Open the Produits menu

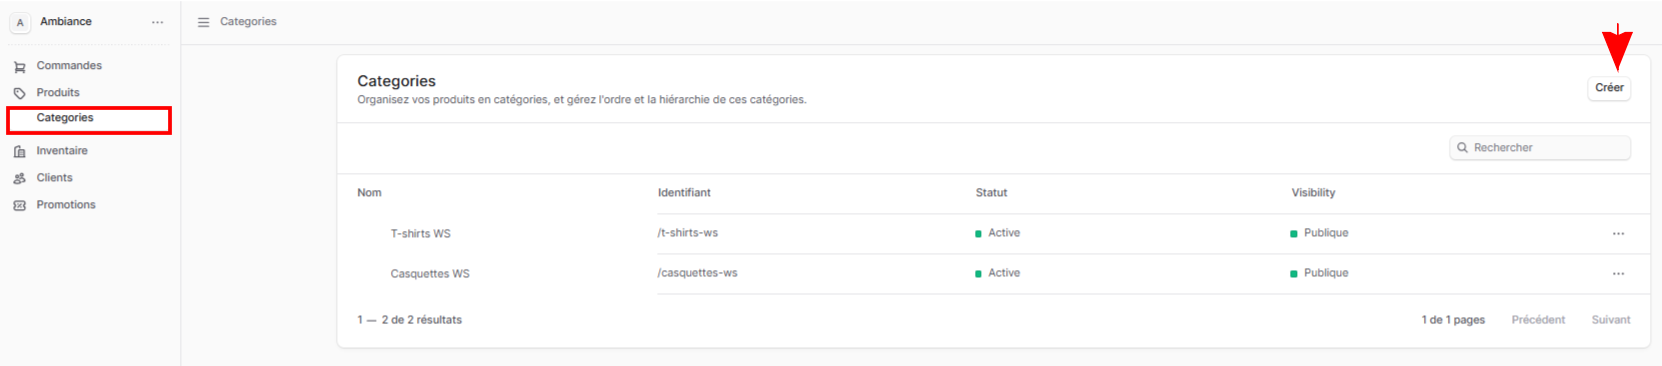point(58,93)
